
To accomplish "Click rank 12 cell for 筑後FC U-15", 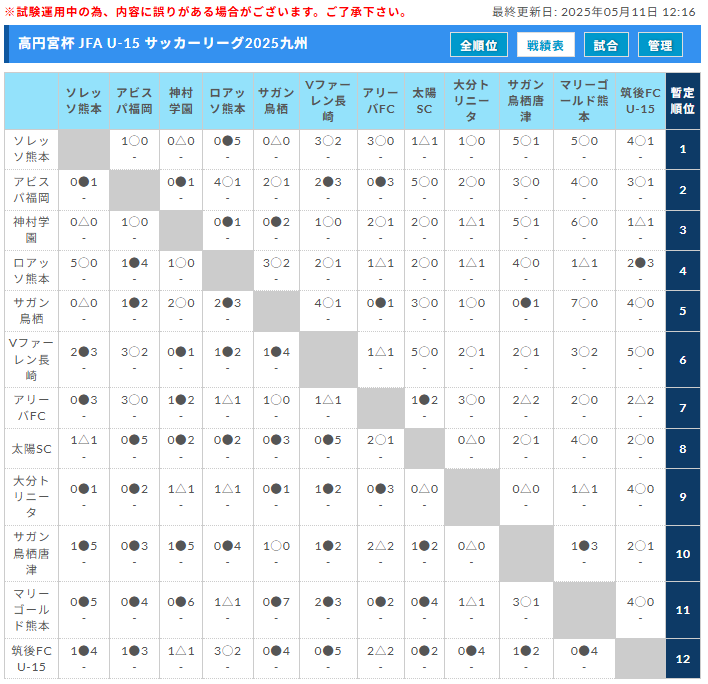I will tap(682, 658).
